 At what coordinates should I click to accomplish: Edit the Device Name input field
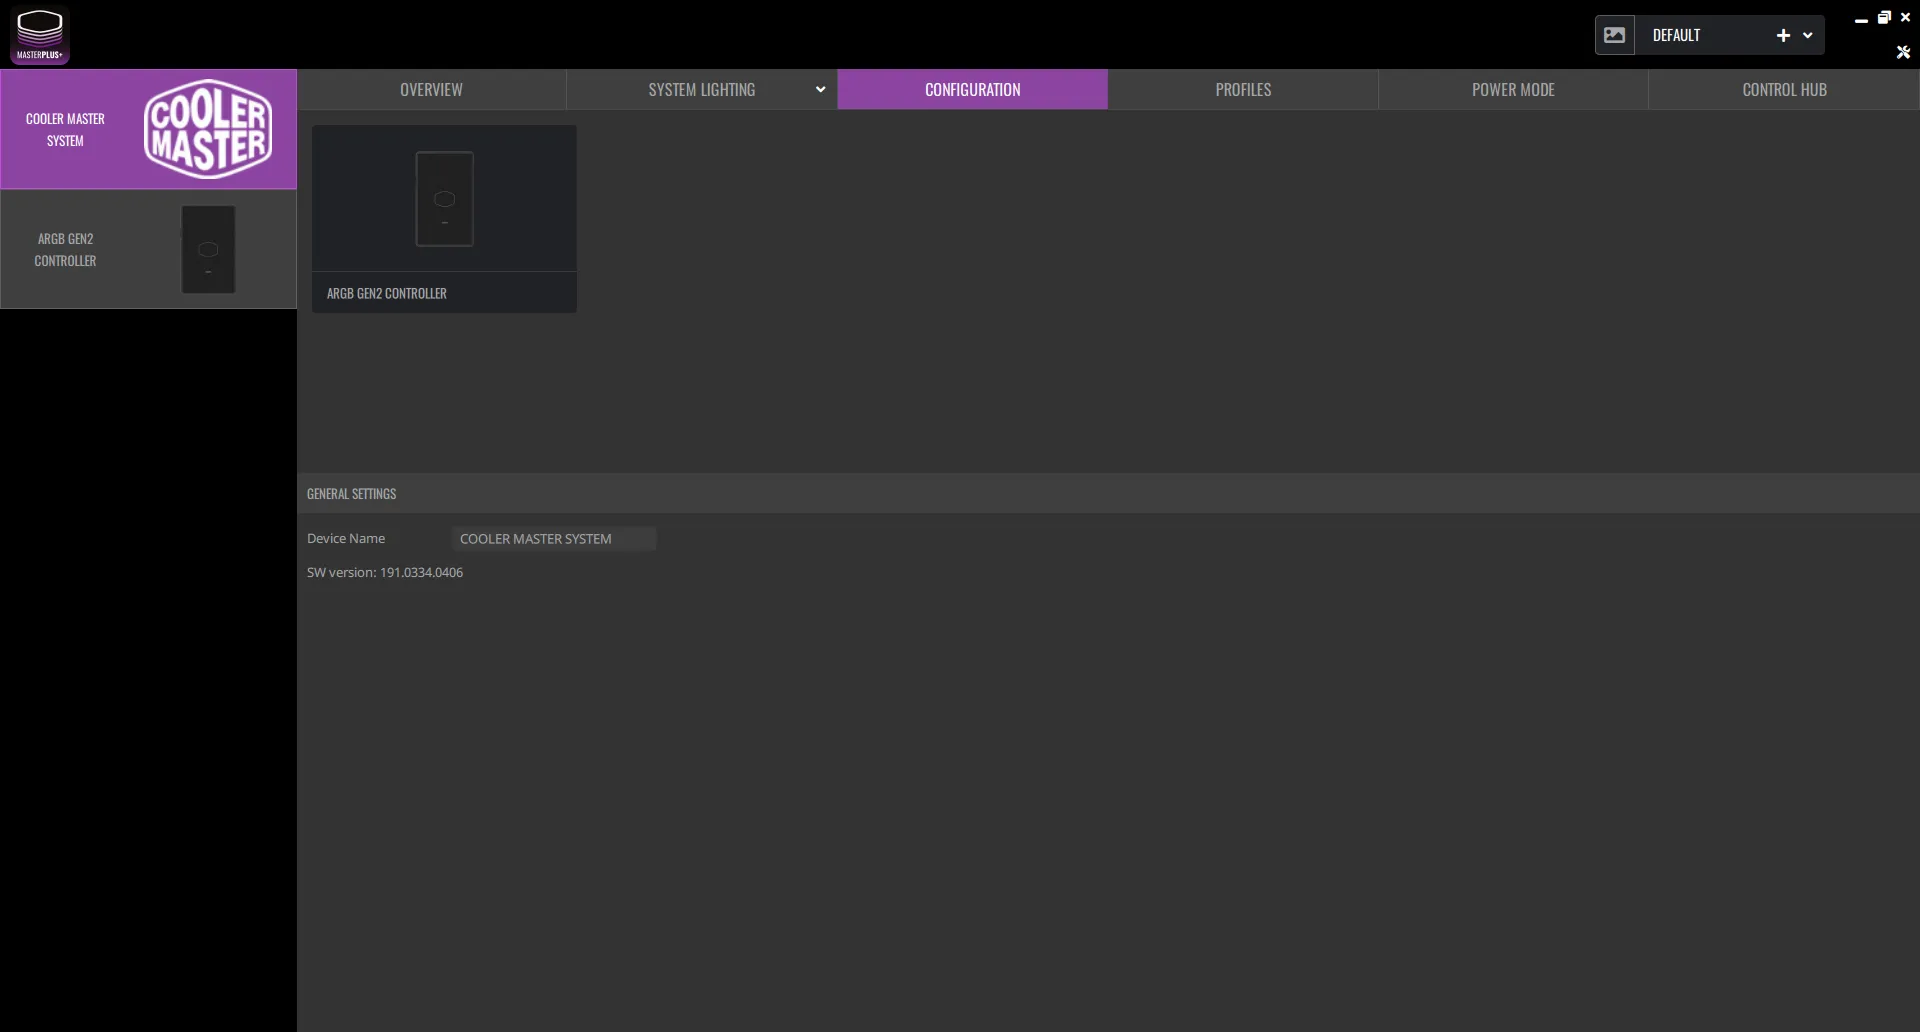(553, 538)
